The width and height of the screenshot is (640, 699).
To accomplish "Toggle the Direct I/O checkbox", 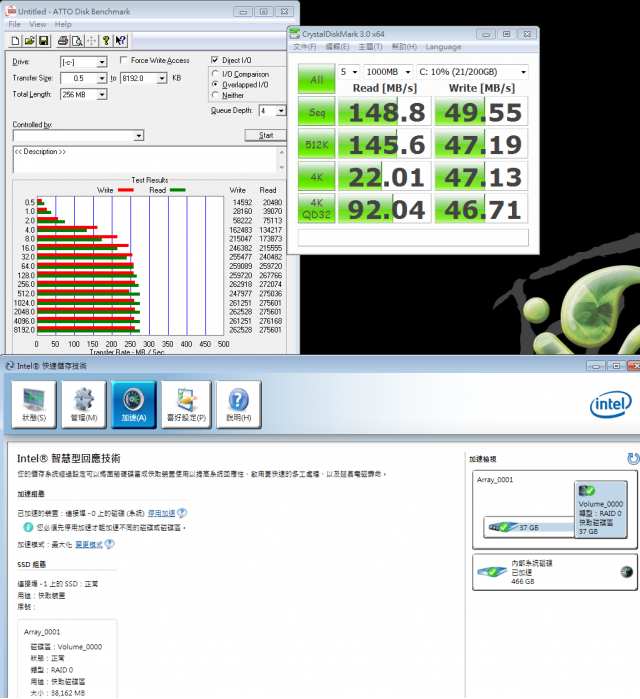I will tap(215, 60).
